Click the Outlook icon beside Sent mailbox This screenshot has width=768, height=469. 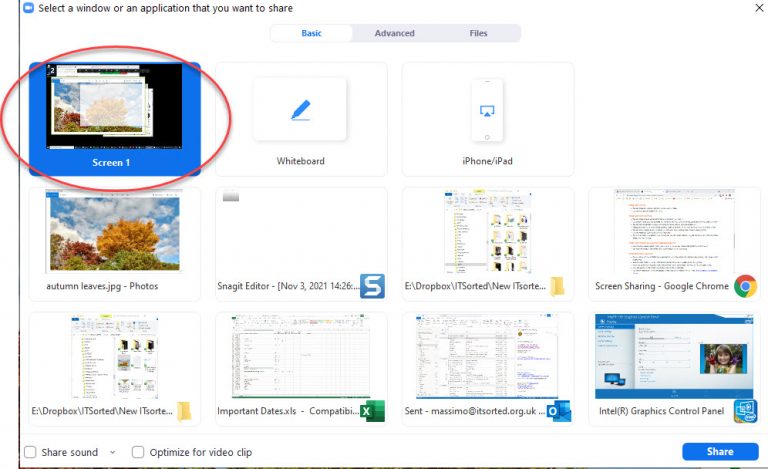pos(559,411)
